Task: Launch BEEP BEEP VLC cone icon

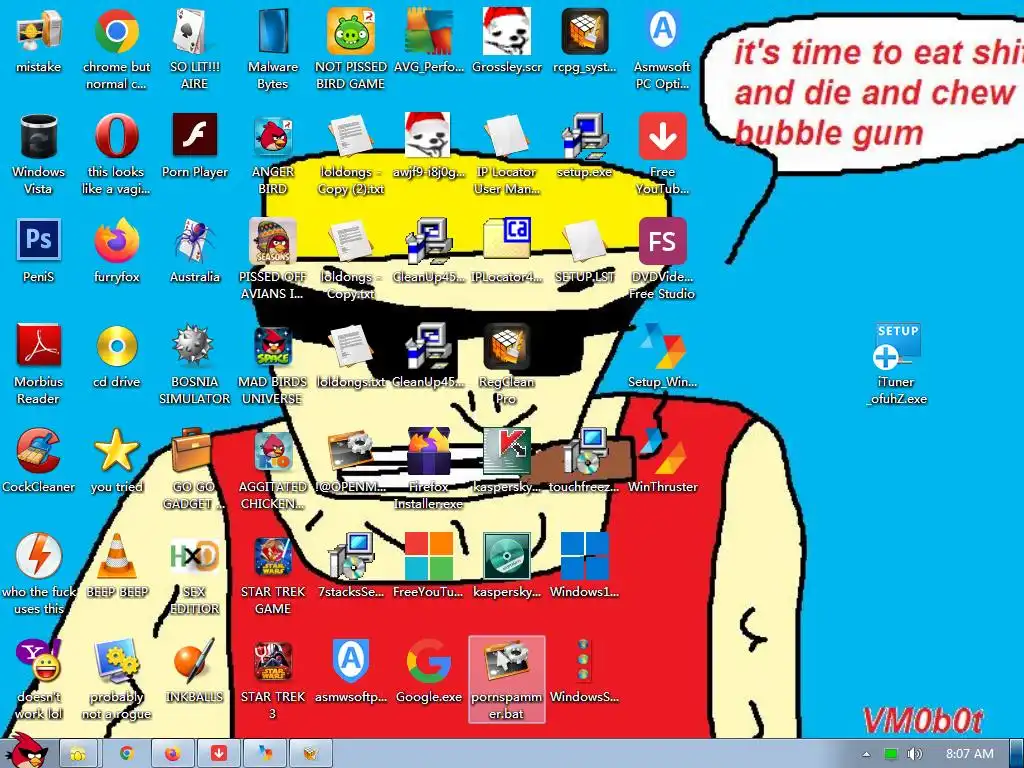Action: tap(116, 556)
